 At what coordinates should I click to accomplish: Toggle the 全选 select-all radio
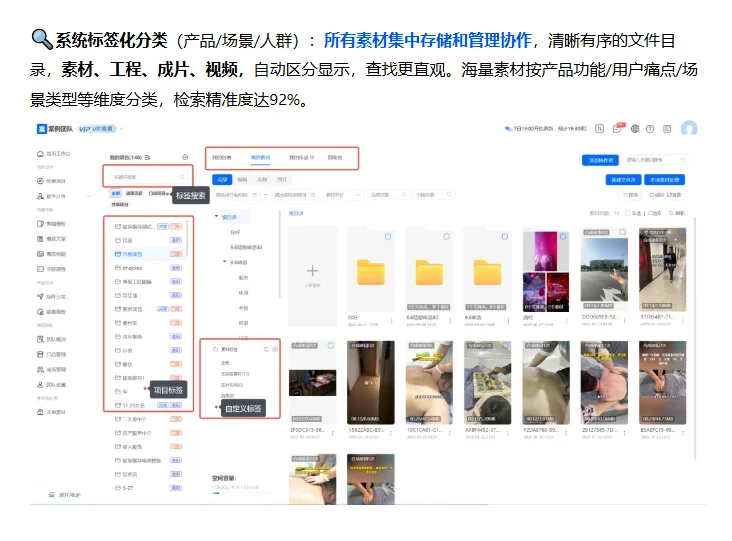click(627, 213)
